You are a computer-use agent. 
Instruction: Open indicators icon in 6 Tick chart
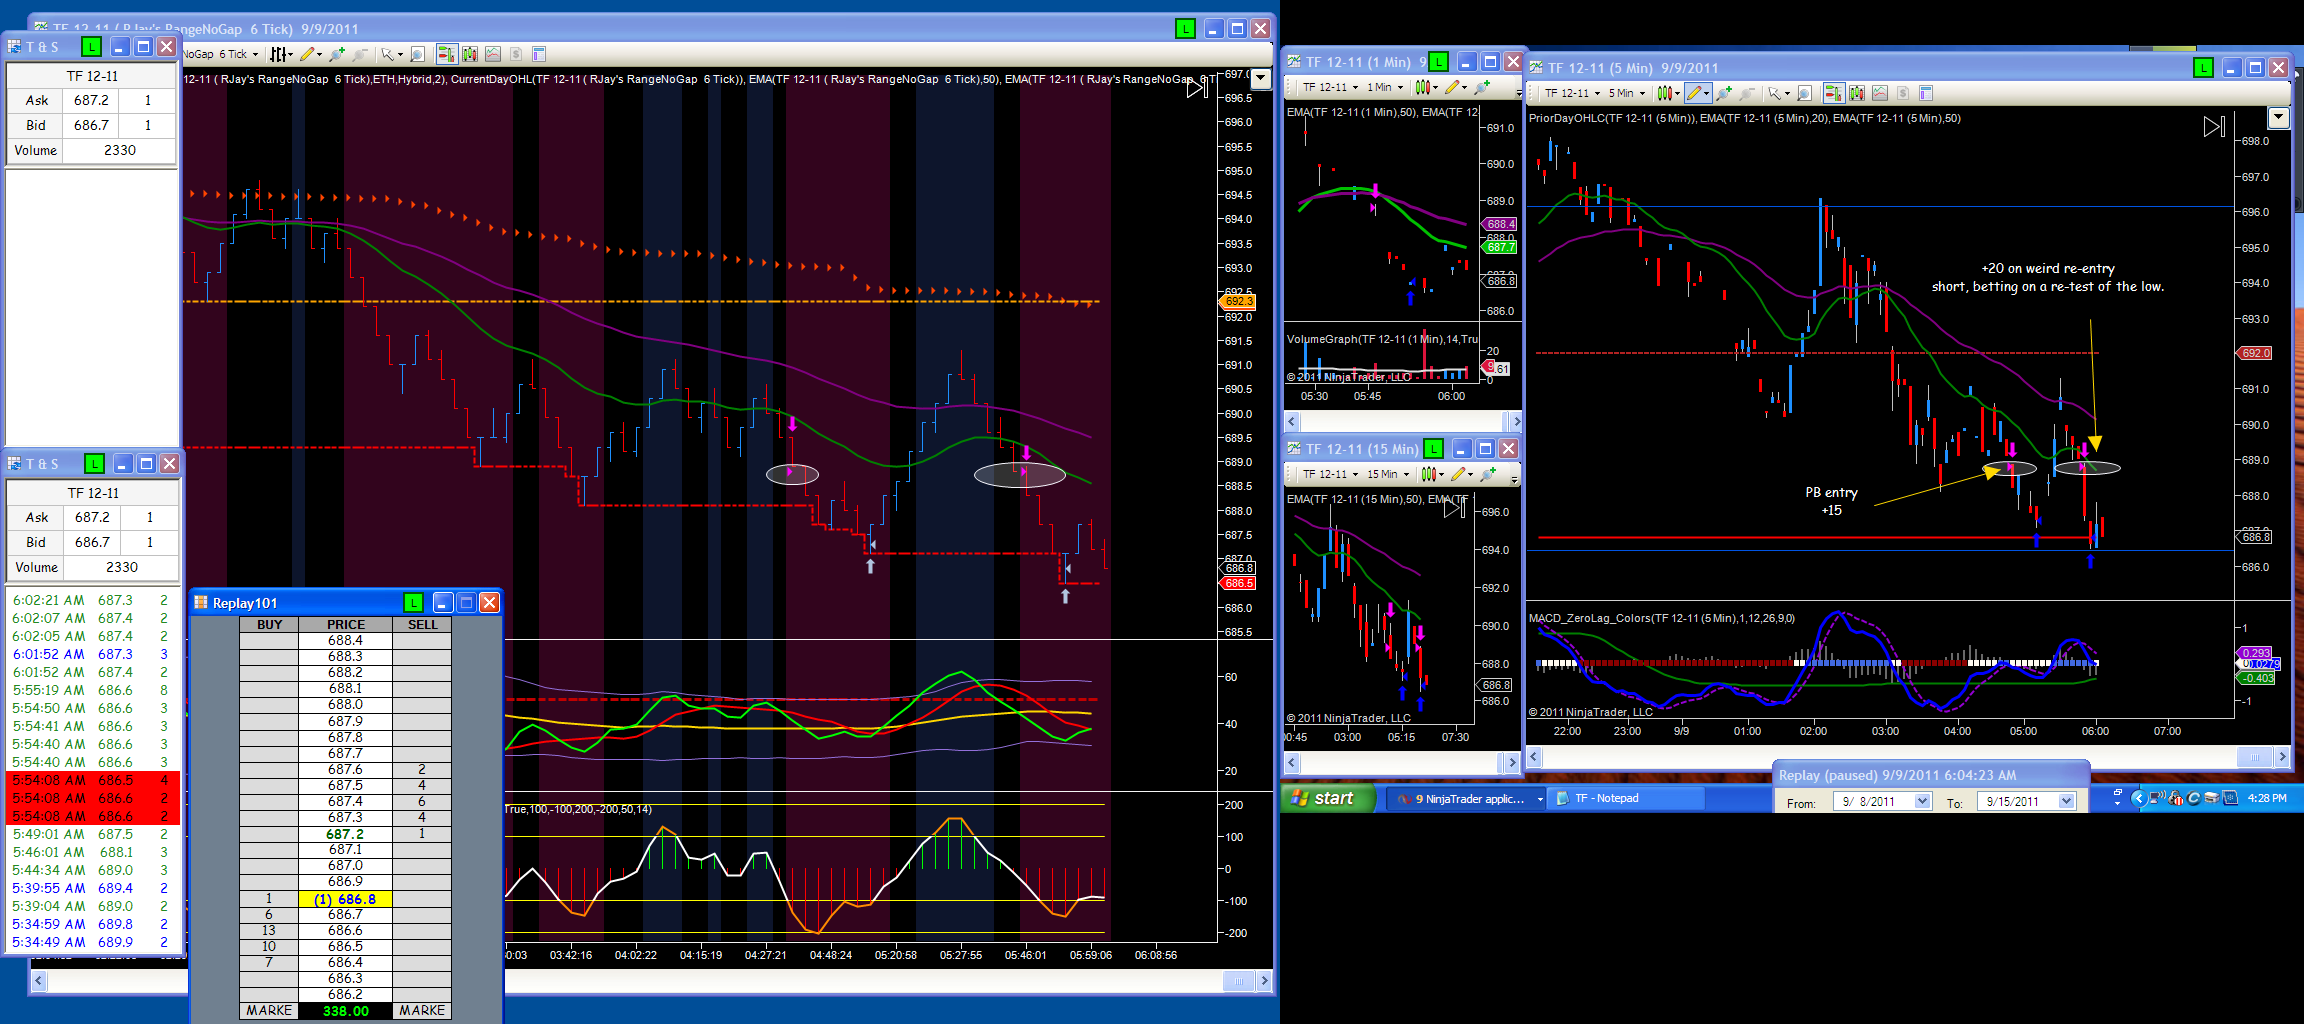(x=492, y=54)
